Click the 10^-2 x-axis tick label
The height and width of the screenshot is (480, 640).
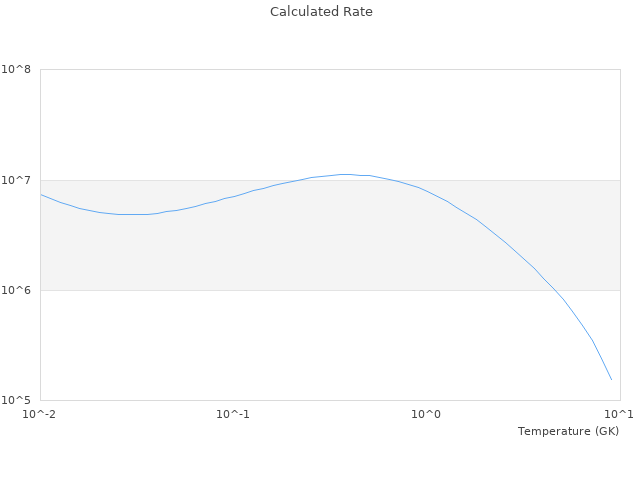click(40, 414)
